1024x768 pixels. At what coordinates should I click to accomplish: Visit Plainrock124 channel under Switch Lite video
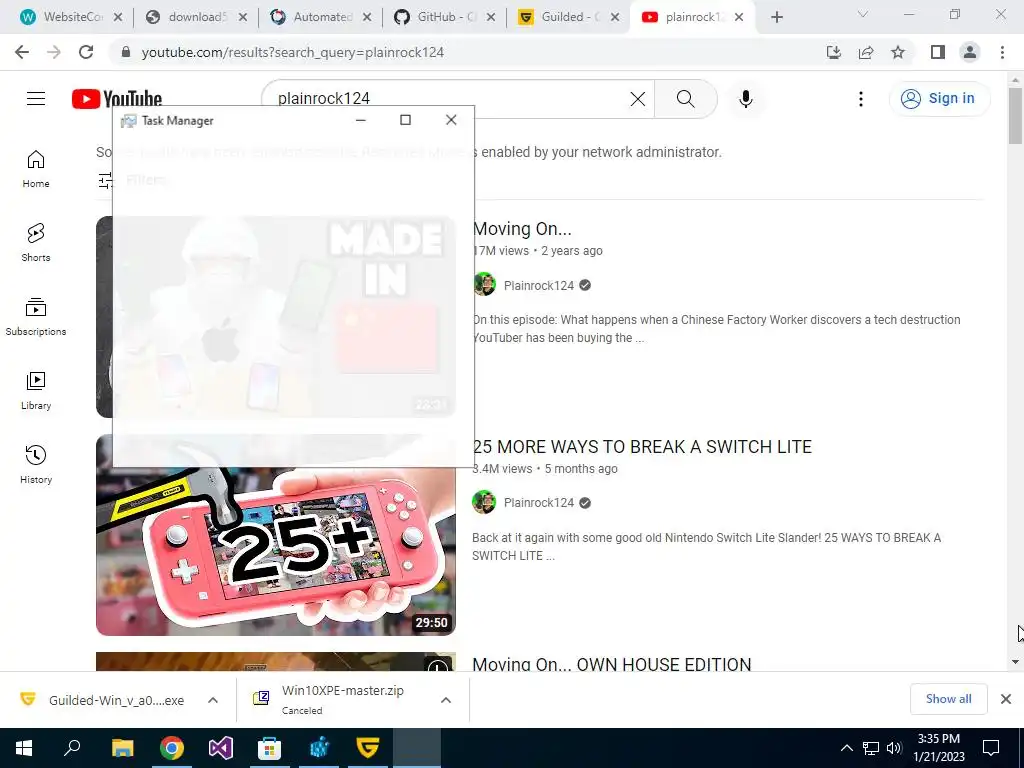(x=539, y=503)
